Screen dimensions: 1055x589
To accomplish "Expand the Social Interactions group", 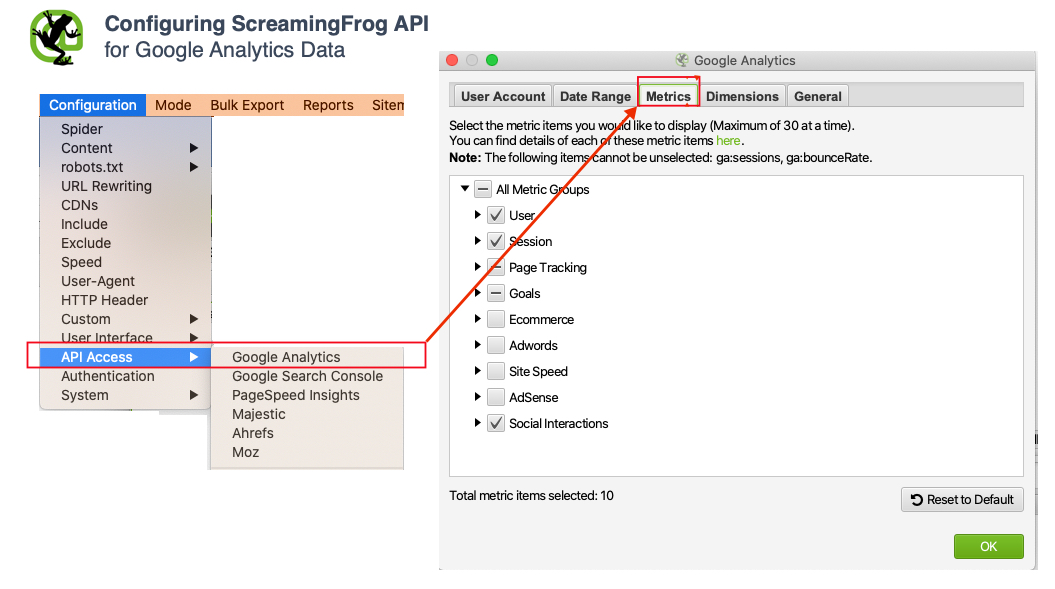I will pos(478,423).
